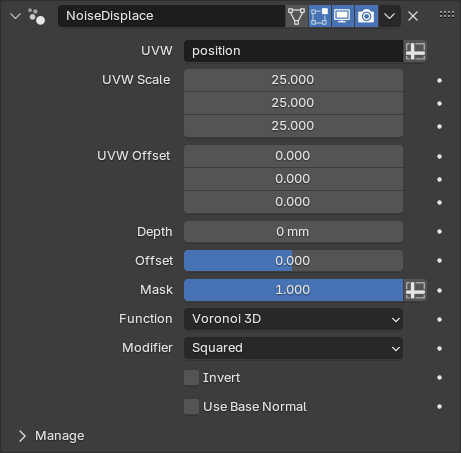Animate third UVW Offset keyframe dot

[x=439, y=202]
